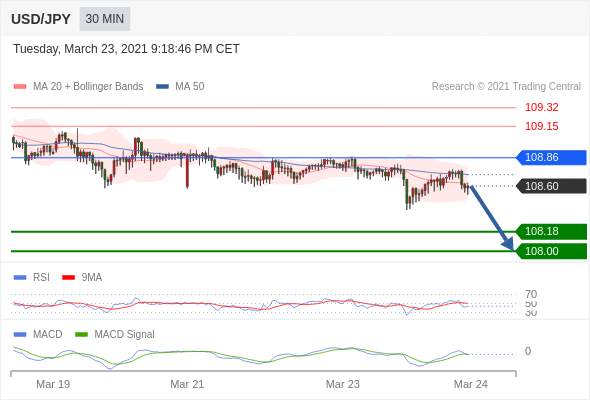590x400 pixels.
Task: Click the MACD Signal green swatch
Action: [81, 335]
